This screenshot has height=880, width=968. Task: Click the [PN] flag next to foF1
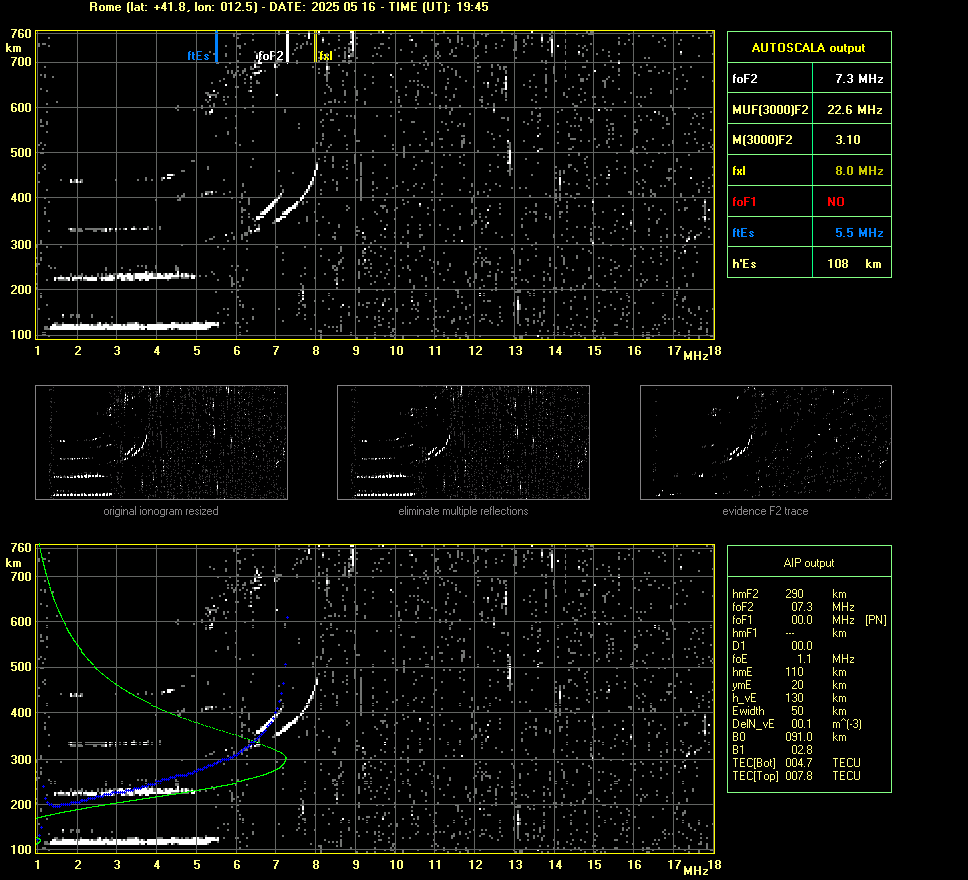coord(876,620)
